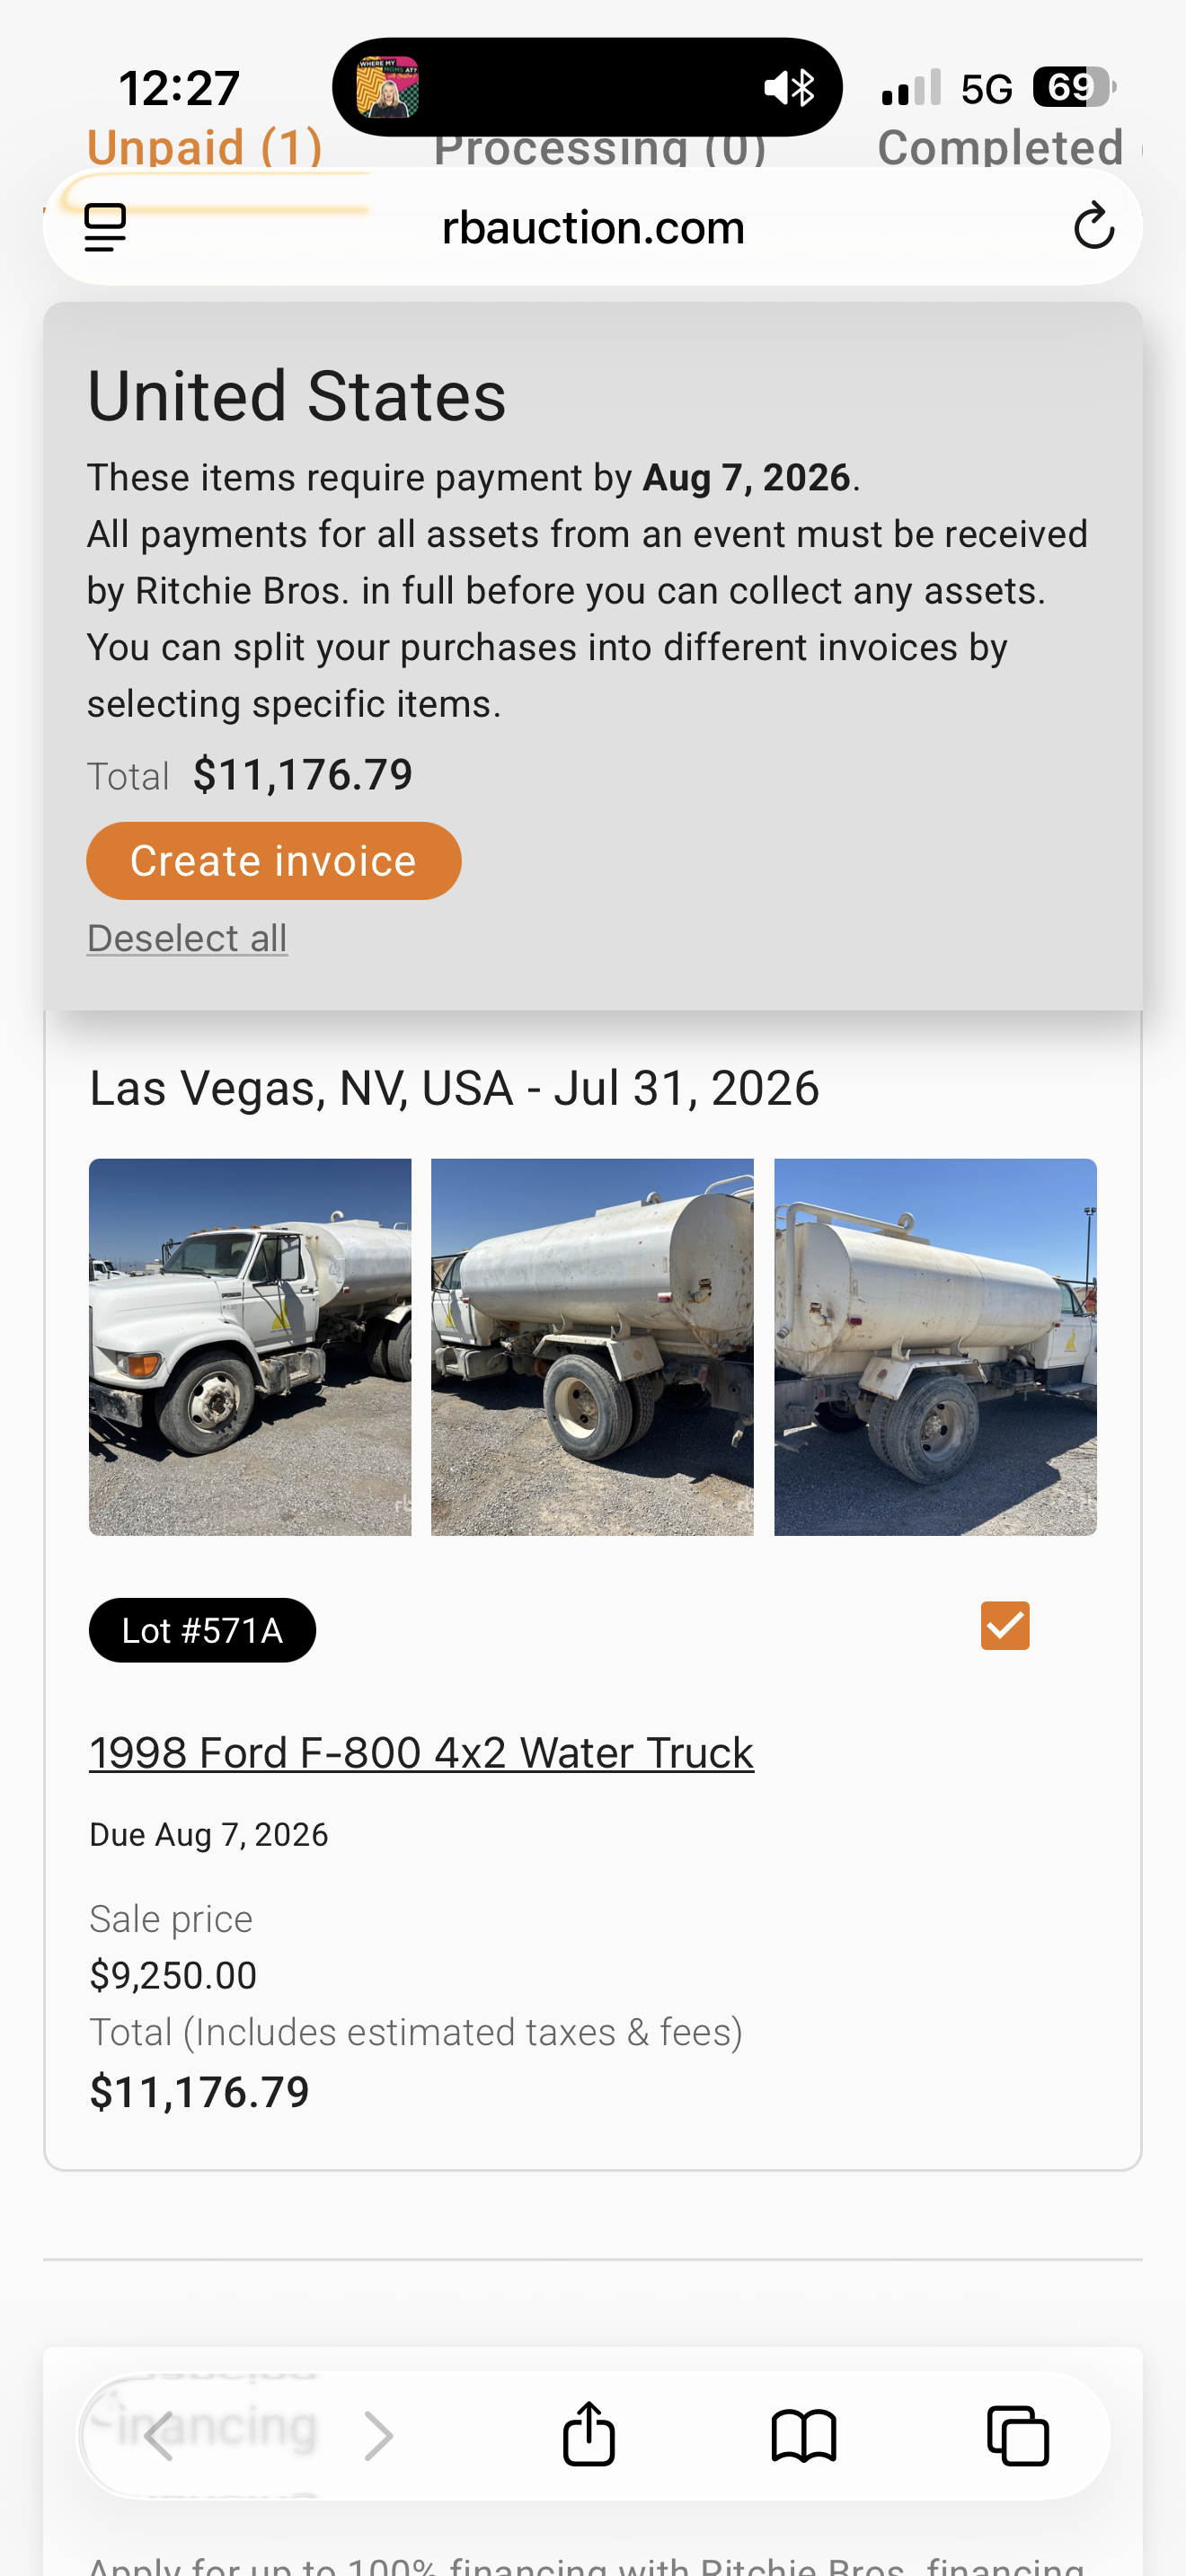
Task: Click the Create invoice button
Action: point(274,861)
